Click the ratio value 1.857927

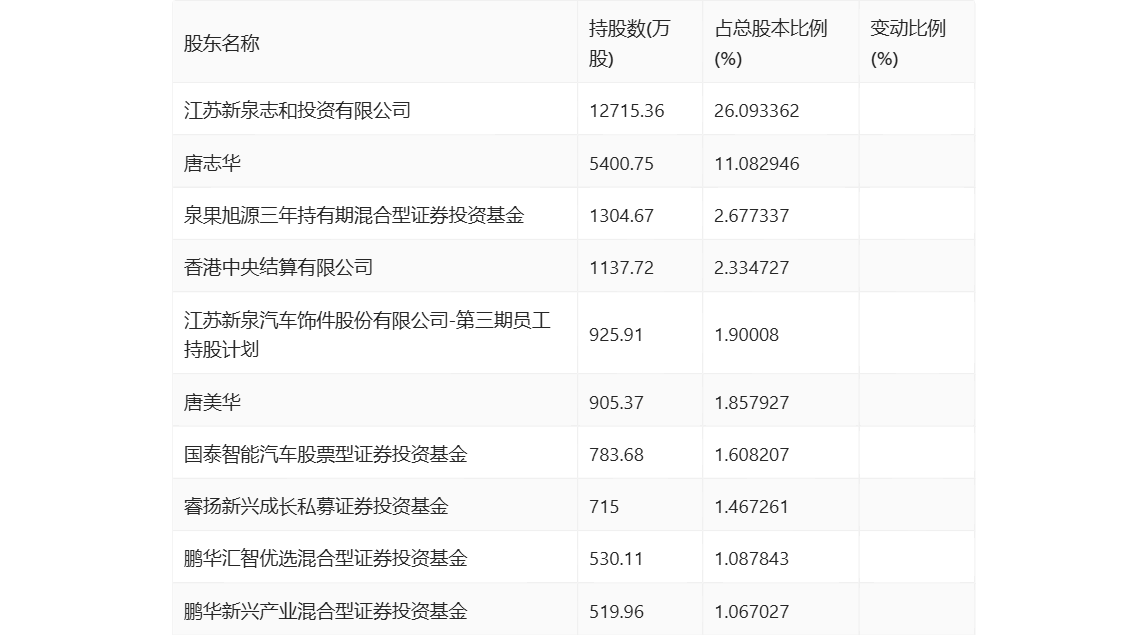(751, 402)
